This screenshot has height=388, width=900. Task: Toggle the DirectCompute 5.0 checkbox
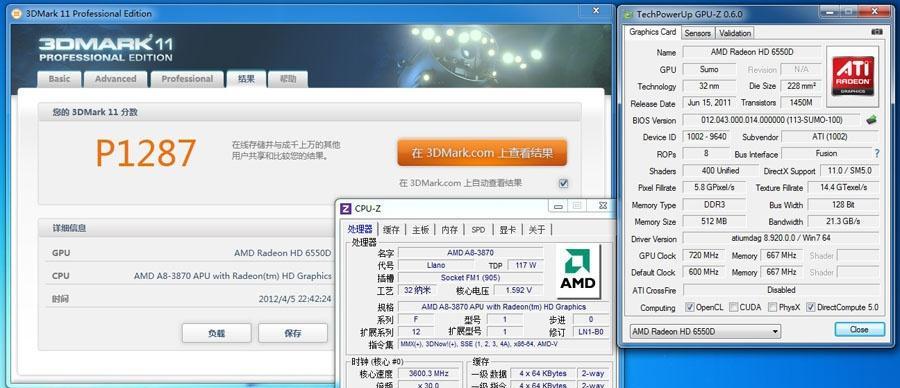(x=810, y=307)
